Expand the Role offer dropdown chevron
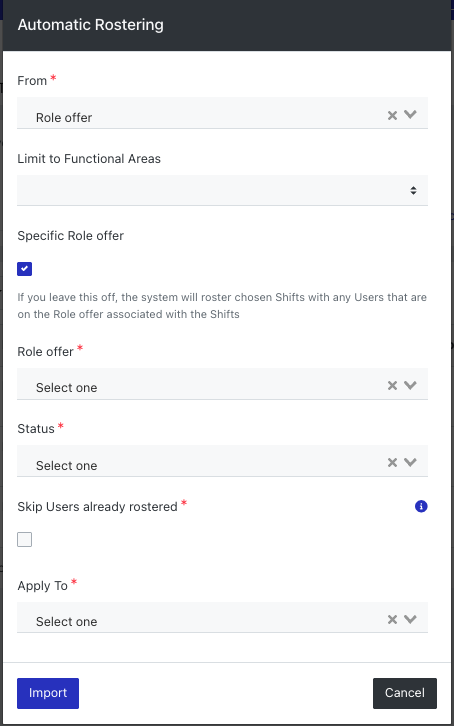 [410, 385]
